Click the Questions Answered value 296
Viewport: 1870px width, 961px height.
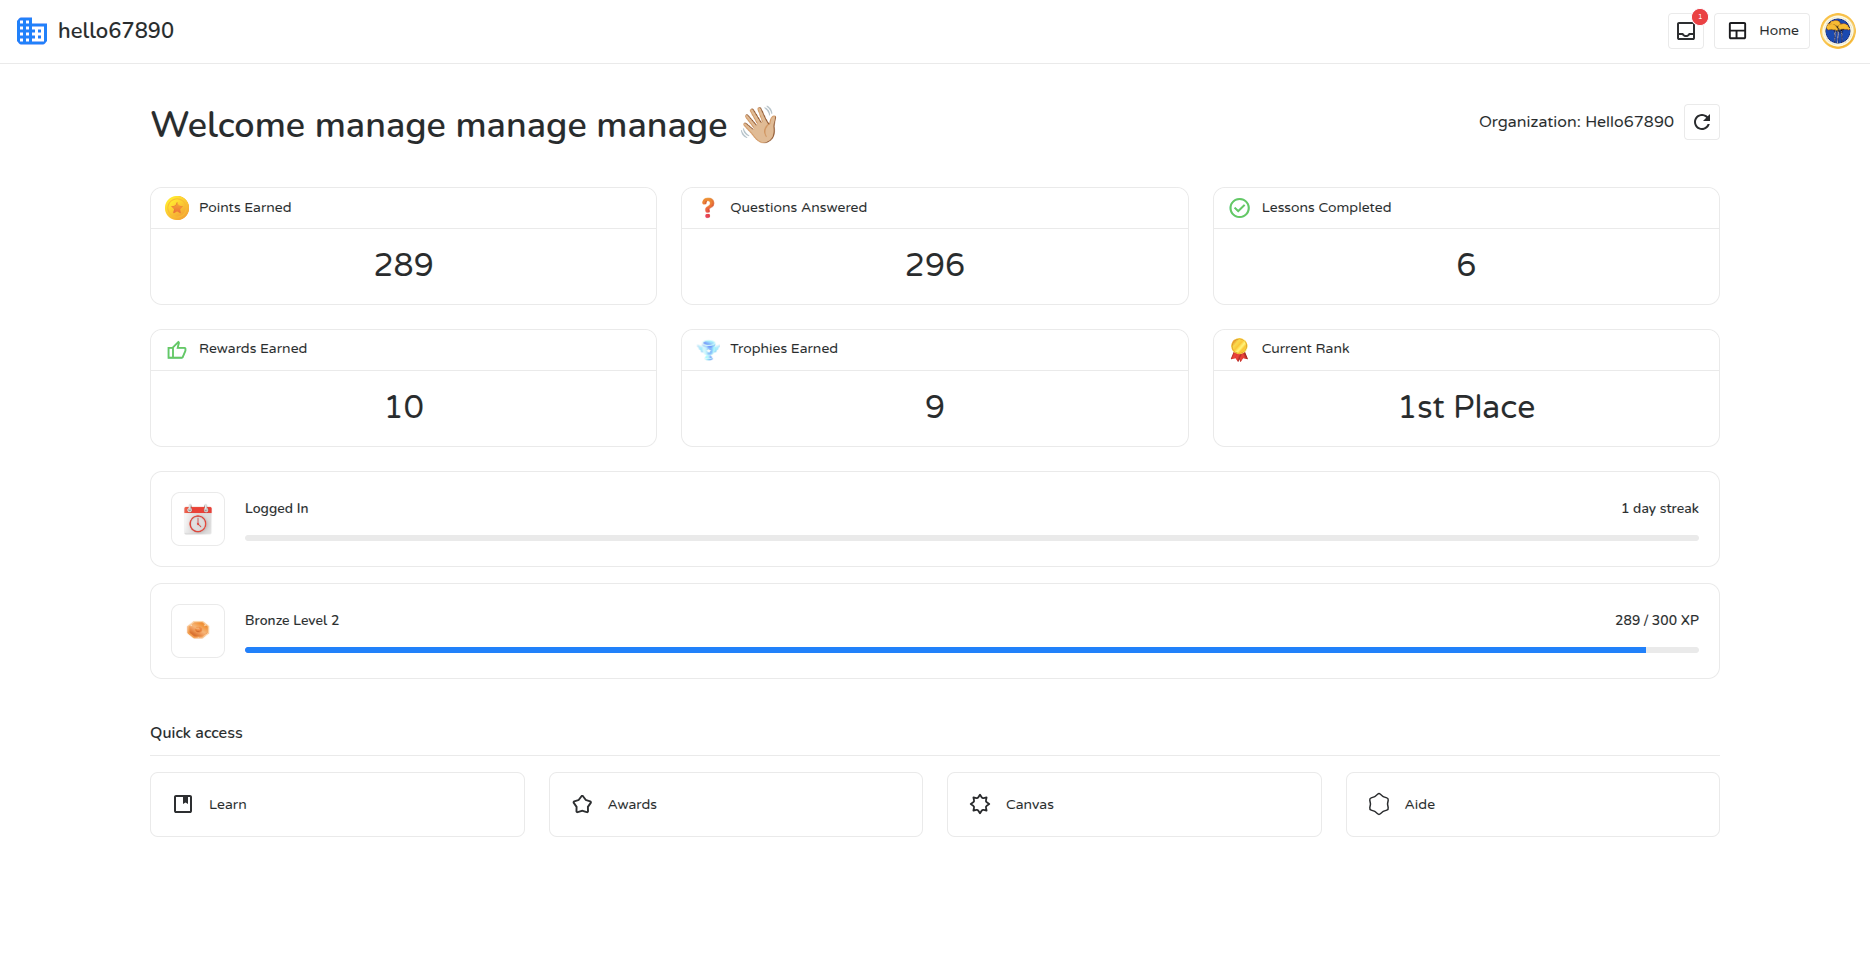(935, 265)
